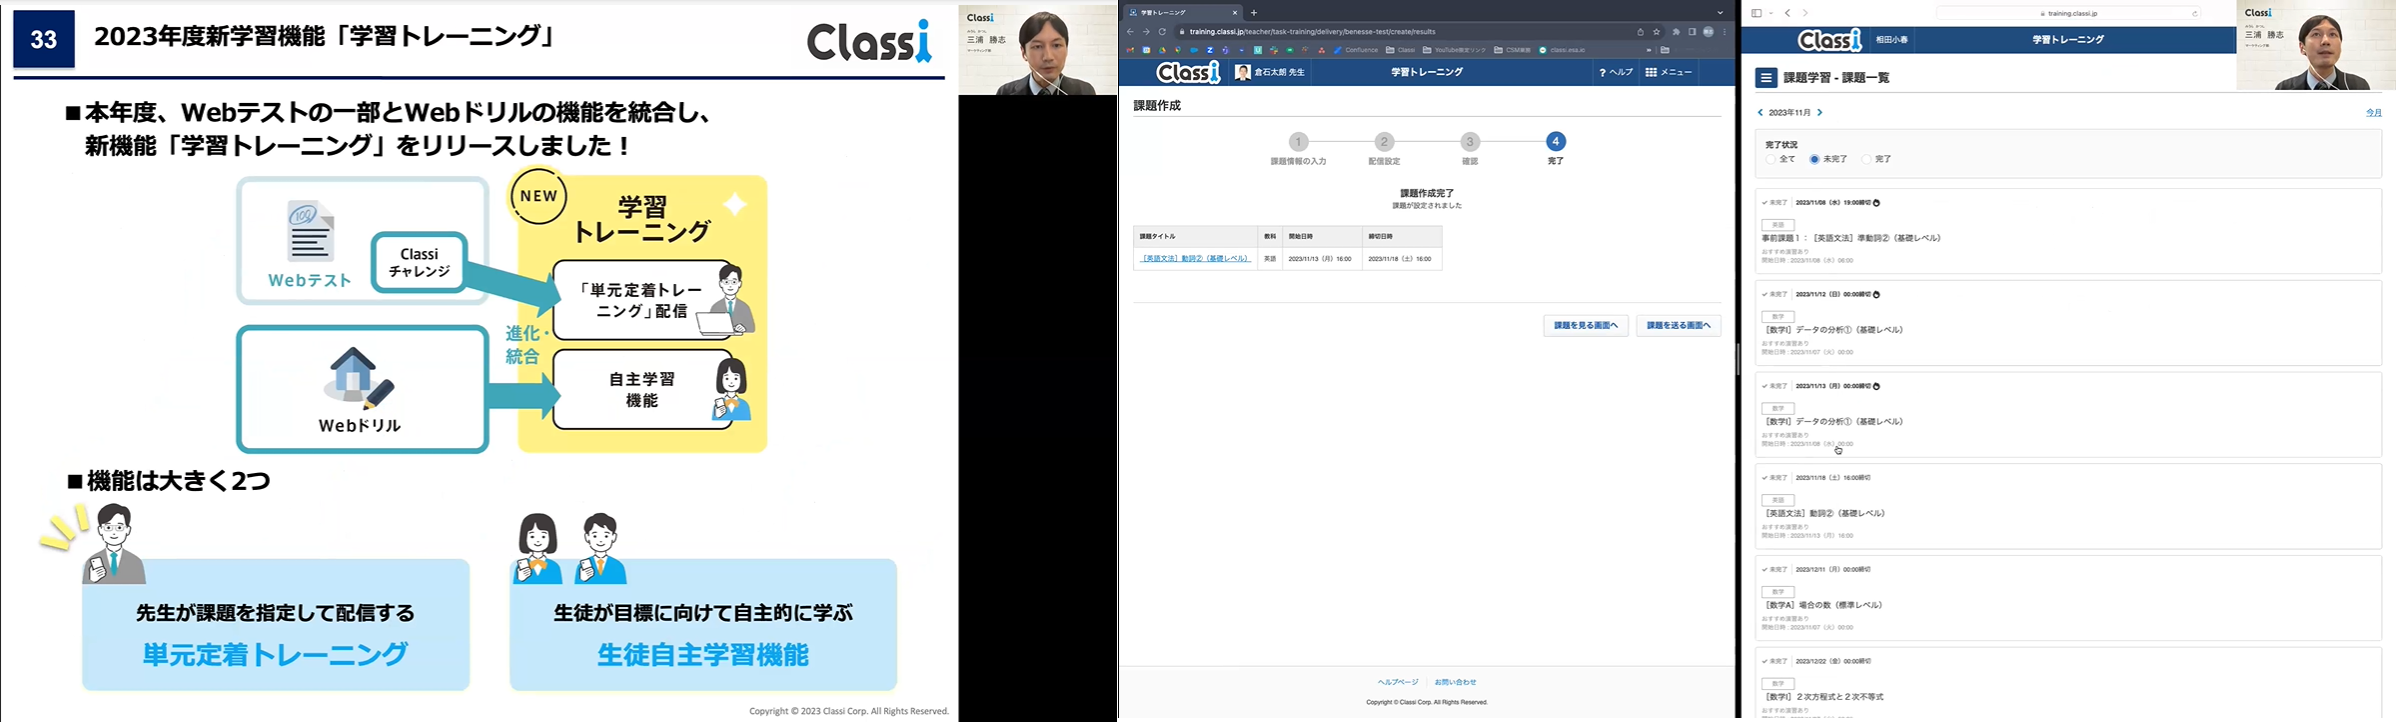Open [数学A] 場合の数（標準レベル）task
The width and height of the screenshot is (2396, 722).
point(2068,598)
